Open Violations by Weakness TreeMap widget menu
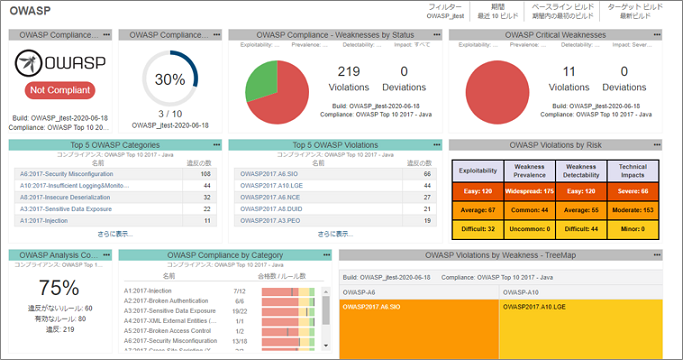The width and height of the screenshot is (683, 360). 657,255
